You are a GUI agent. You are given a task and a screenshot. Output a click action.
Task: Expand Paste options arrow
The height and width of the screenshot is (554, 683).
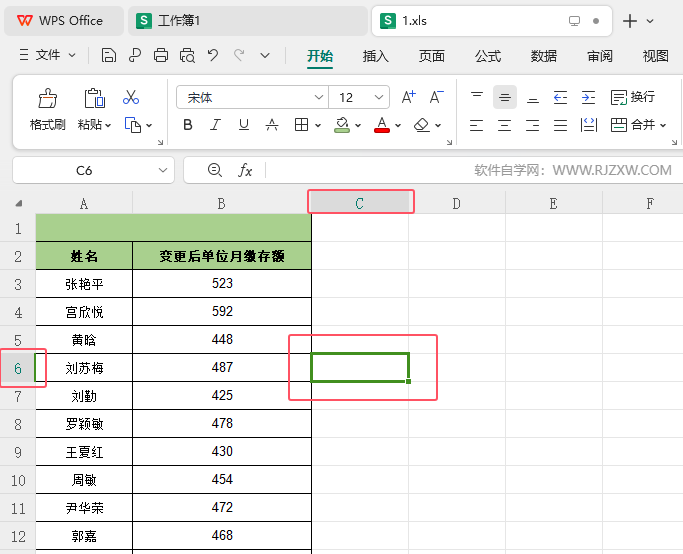(x=108, y=126)
